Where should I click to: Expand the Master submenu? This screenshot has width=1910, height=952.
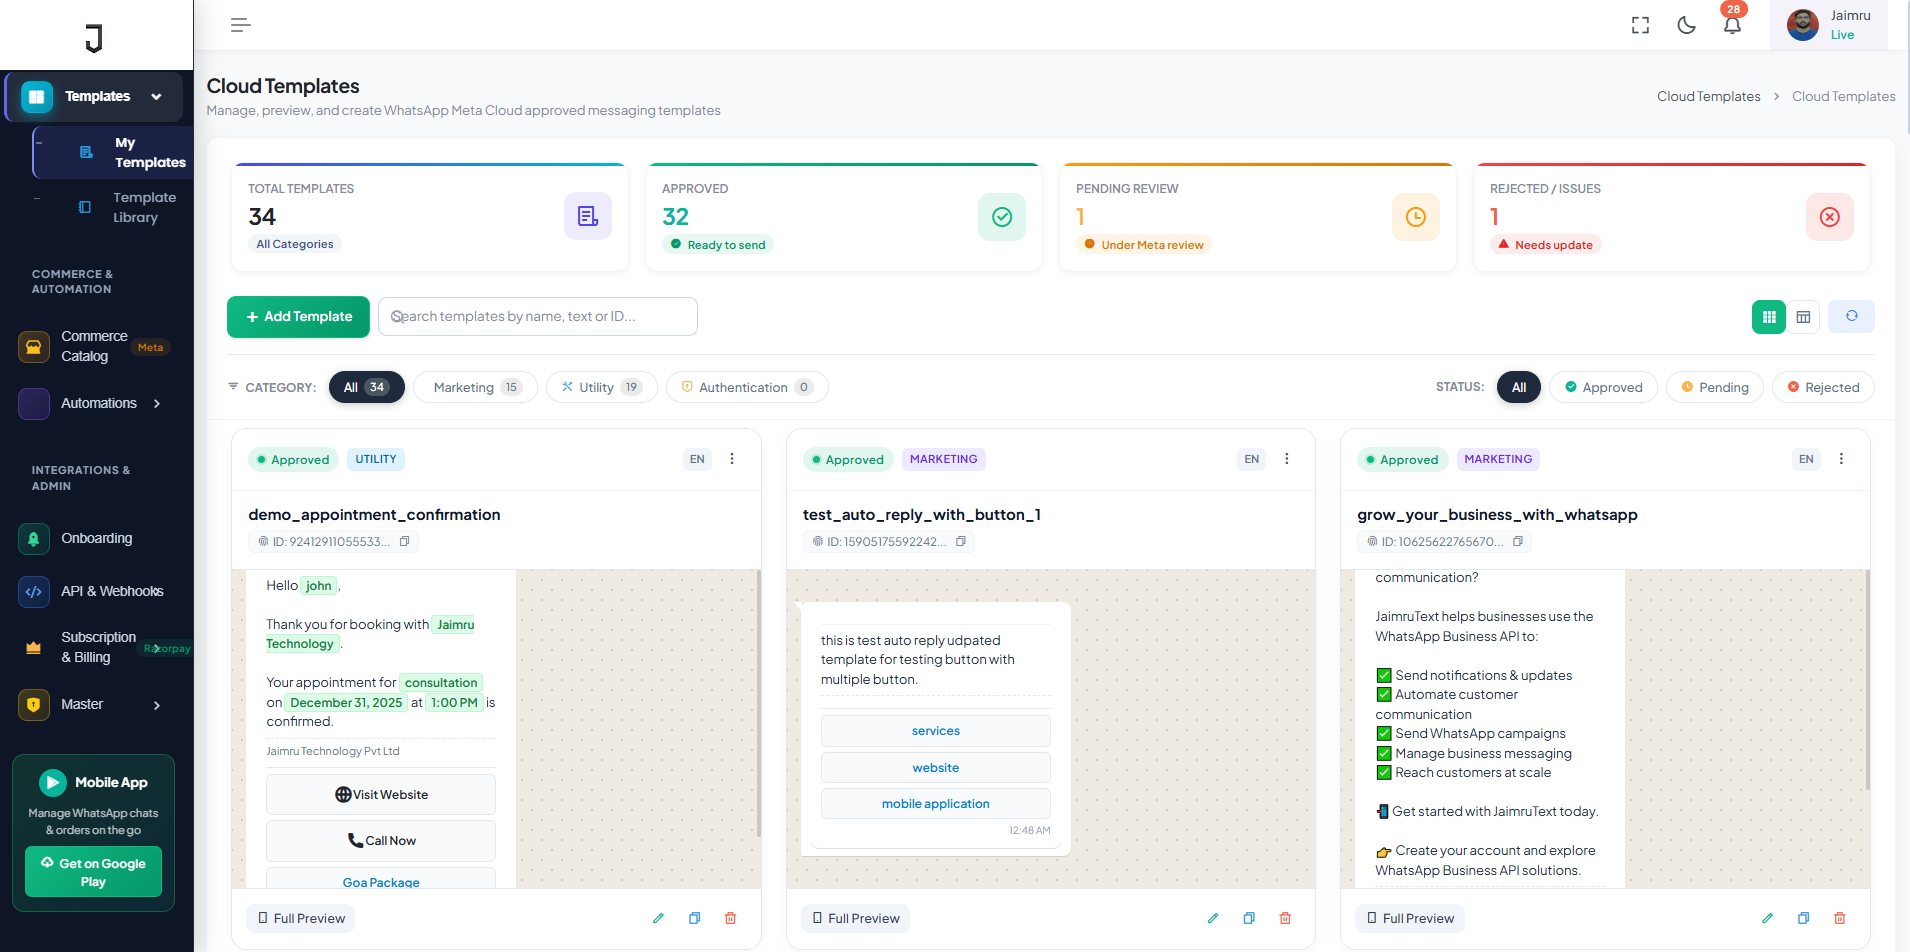tap(96, 705)
